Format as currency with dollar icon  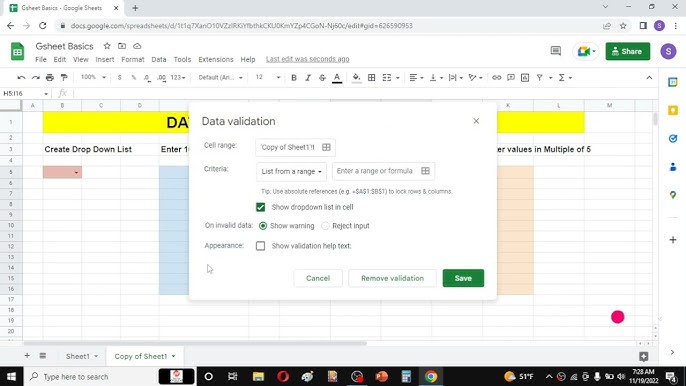119,77
